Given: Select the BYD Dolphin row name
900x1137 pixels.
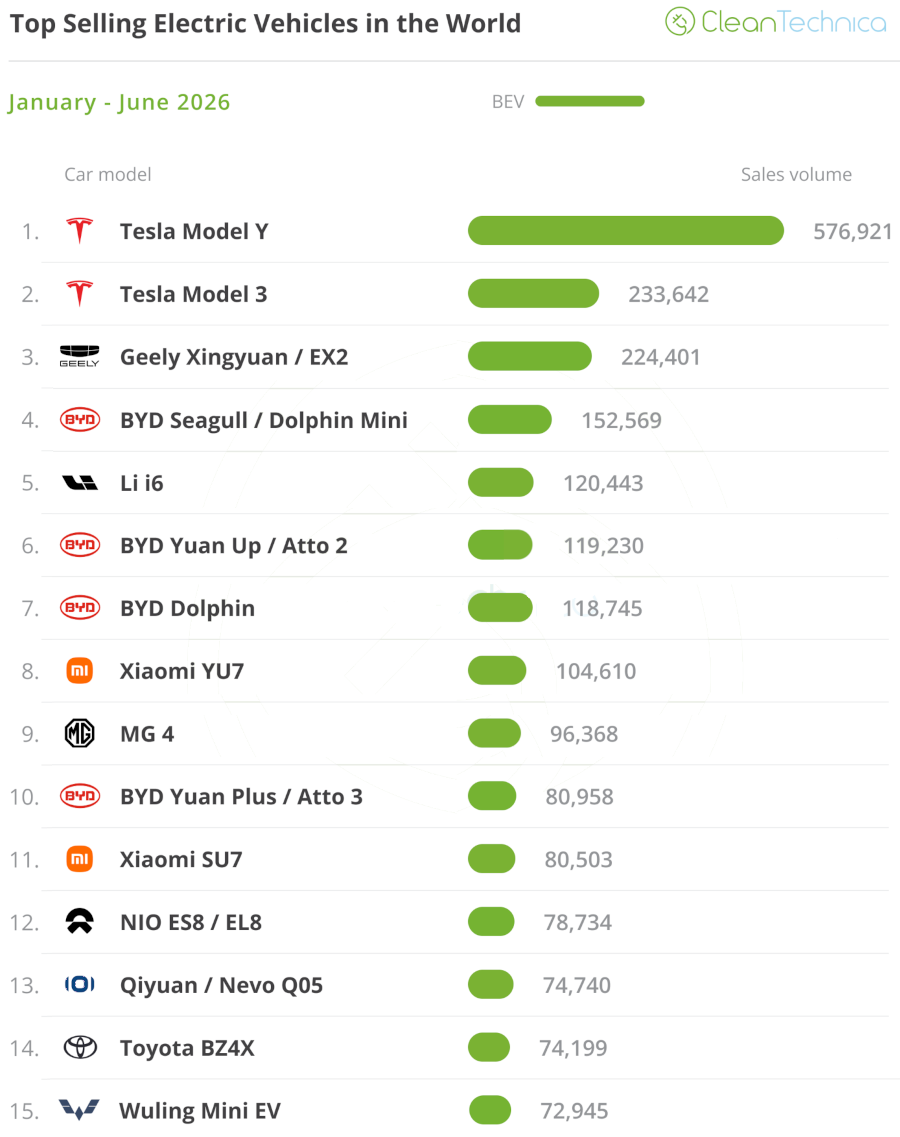Looking at the screenshot, I should (187, 608).
